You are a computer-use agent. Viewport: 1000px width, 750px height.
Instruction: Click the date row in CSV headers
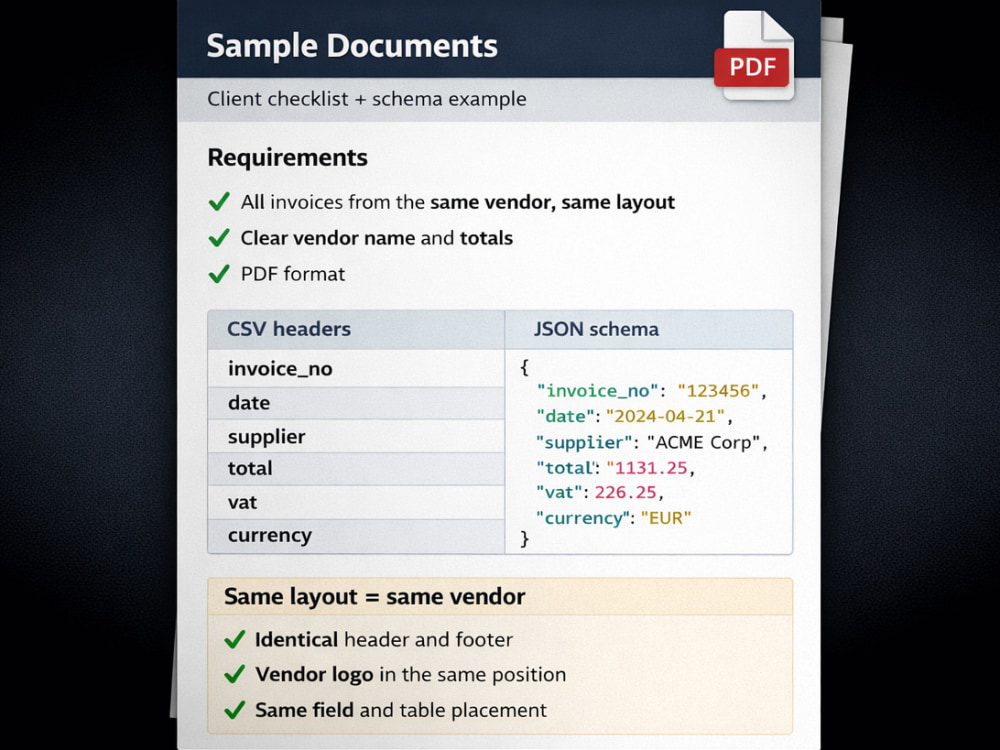356,403
